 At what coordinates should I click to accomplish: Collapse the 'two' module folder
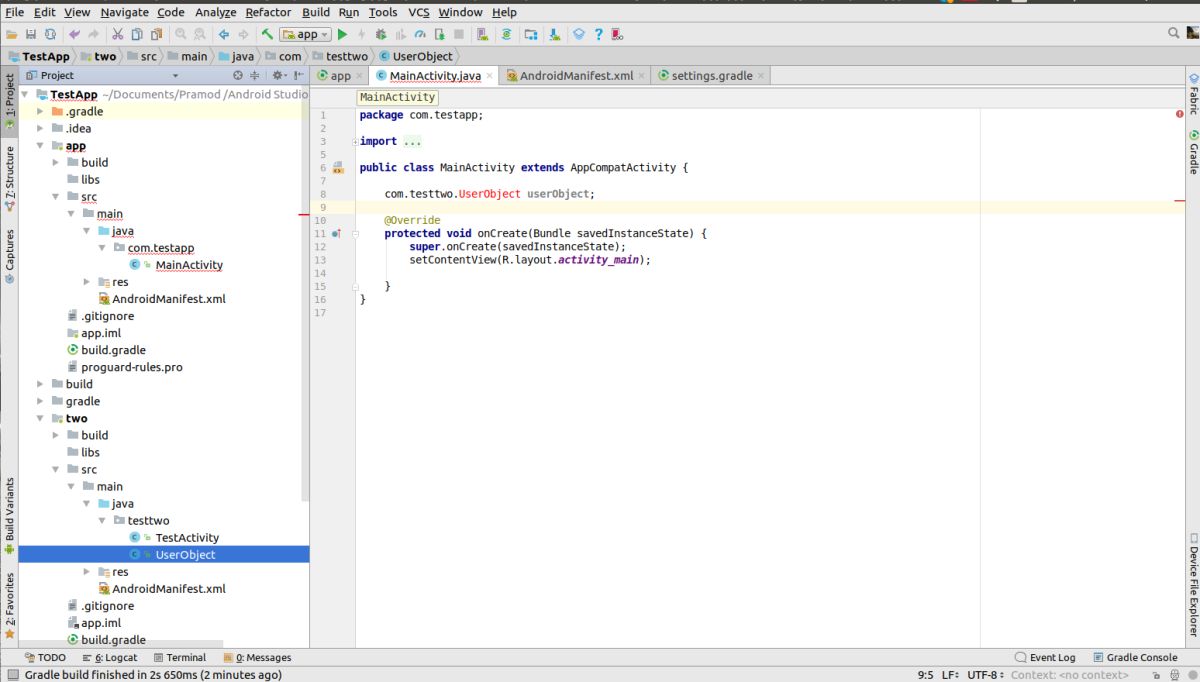tap(41, 418)
